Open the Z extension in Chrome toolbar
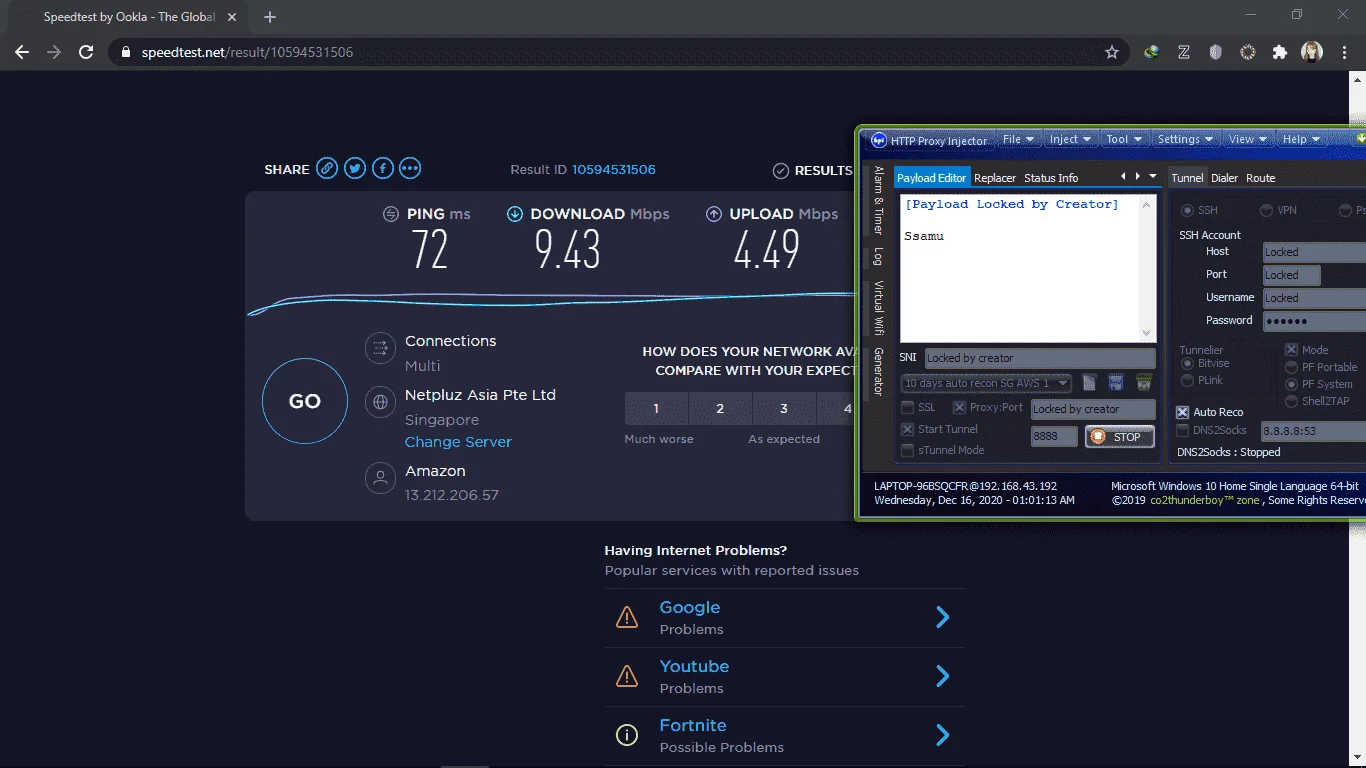 tap(1184, 52)
